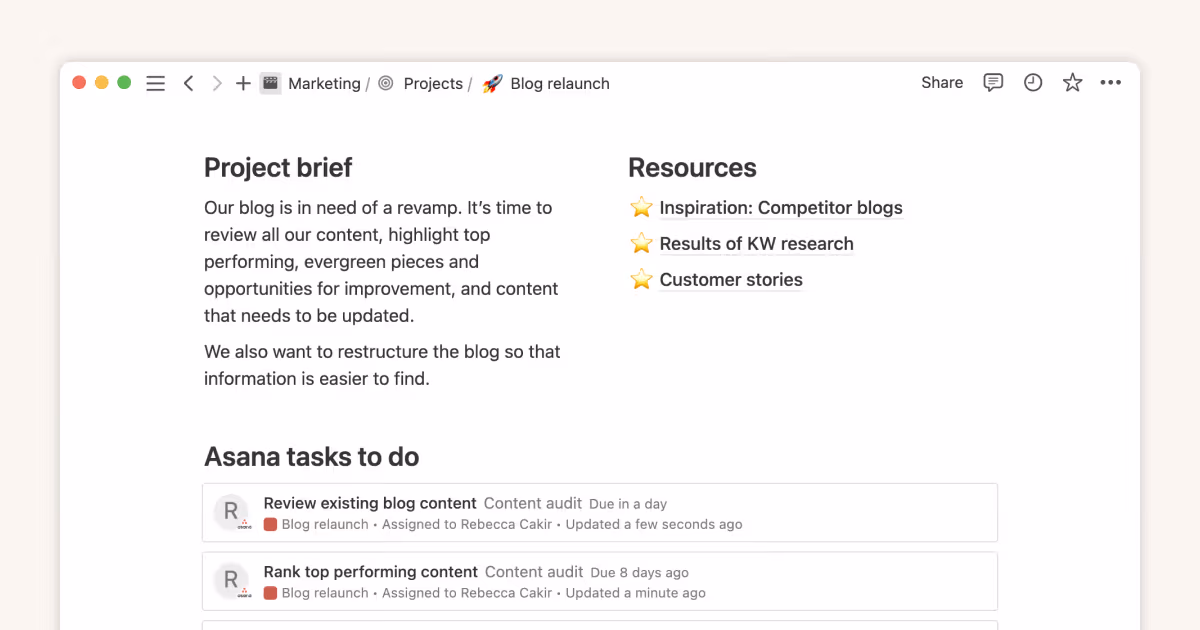Navigate forward with the right chevron
The image size is (1200, 630).
[x=216, y=83]
